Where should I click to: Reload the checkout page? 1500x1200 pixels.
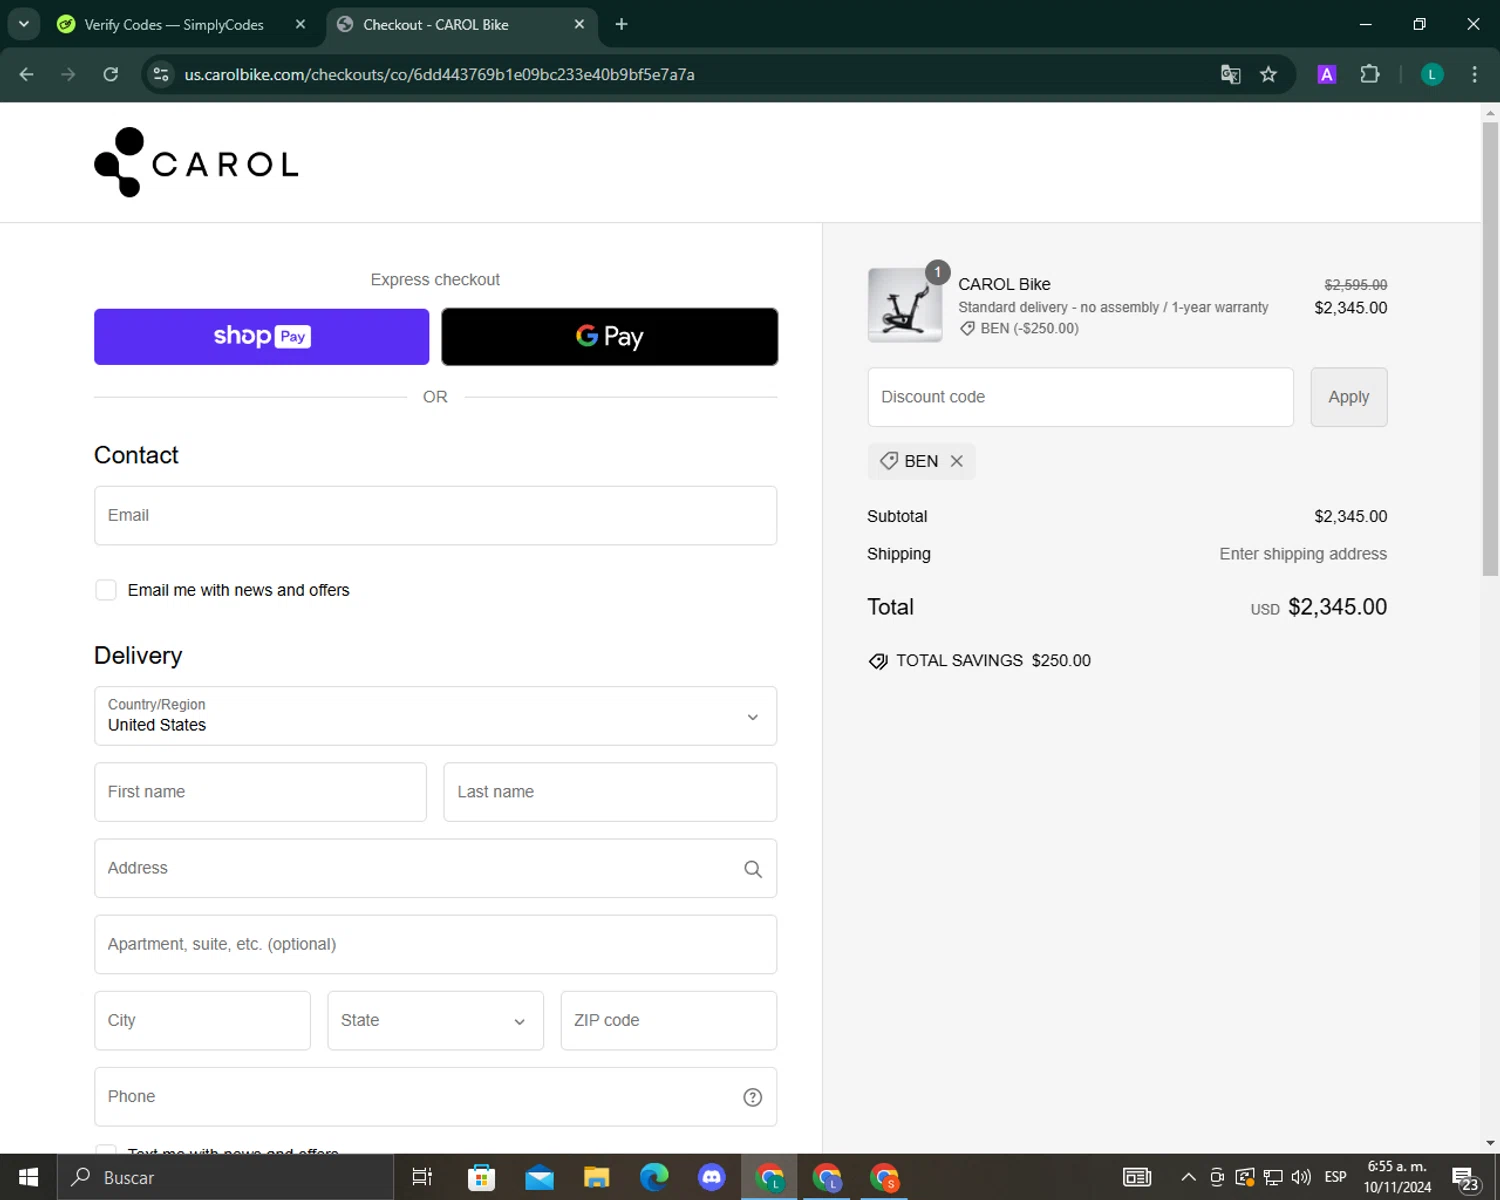tap(111, 74)
